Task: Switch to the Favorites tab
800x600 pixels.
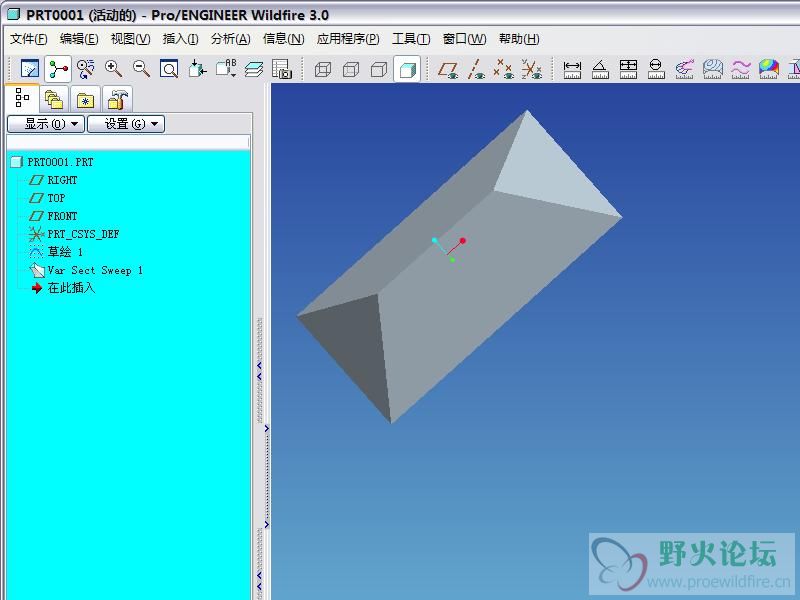Action: 85,99
